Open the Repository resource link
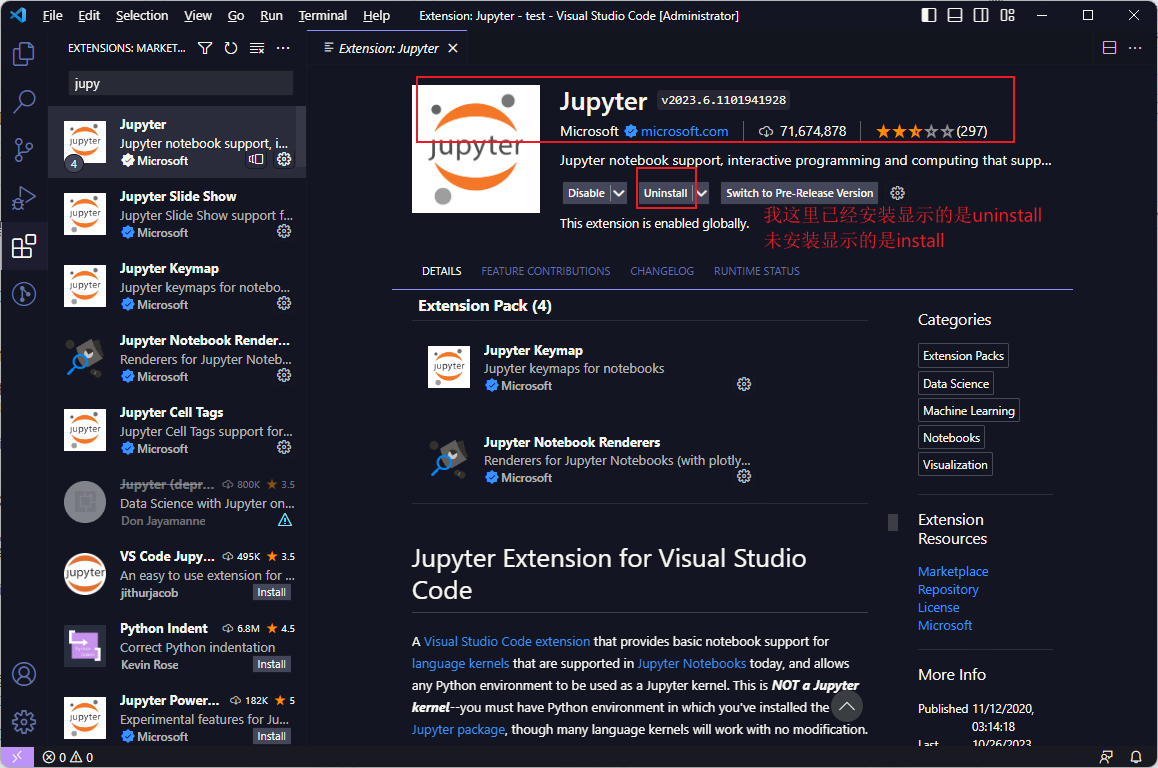This screenshot has width=1158, height=768. [948, 589]
